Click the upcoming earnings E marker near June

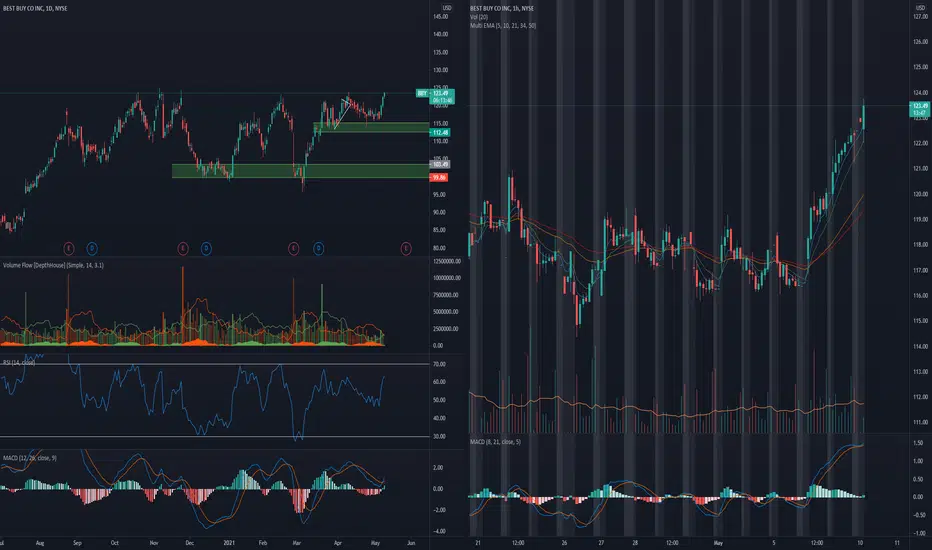(x=406, y=248)
